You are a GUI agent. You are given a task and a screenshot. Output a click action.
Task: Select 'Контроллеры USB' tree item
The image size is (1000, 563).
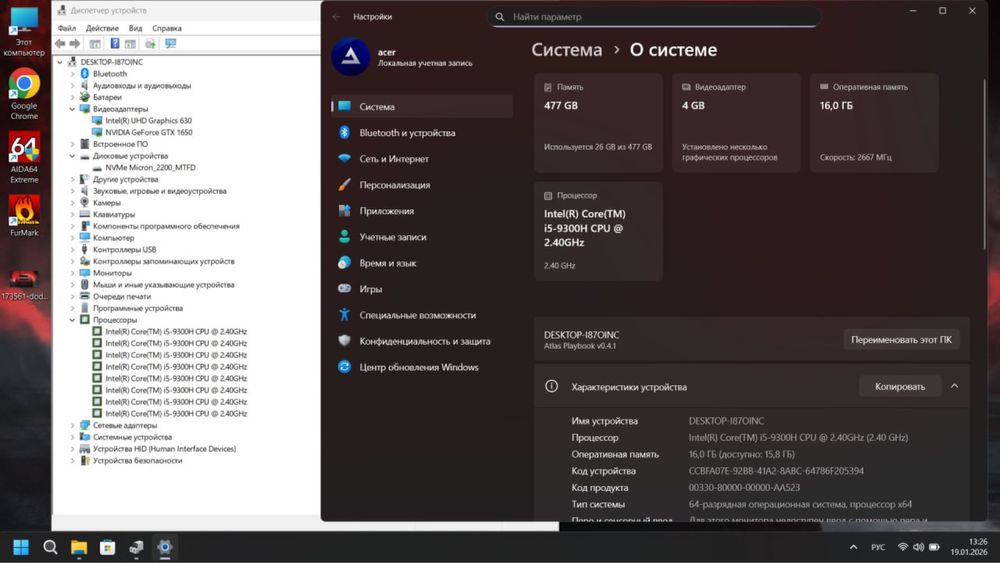124,249
